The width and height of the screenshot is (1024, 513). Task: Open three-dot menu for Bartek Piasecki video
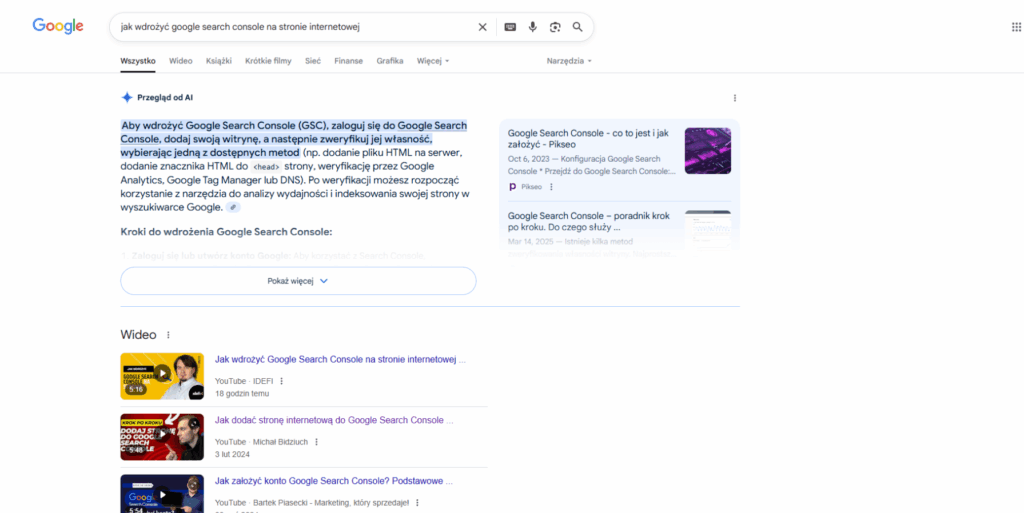(417, 503)
